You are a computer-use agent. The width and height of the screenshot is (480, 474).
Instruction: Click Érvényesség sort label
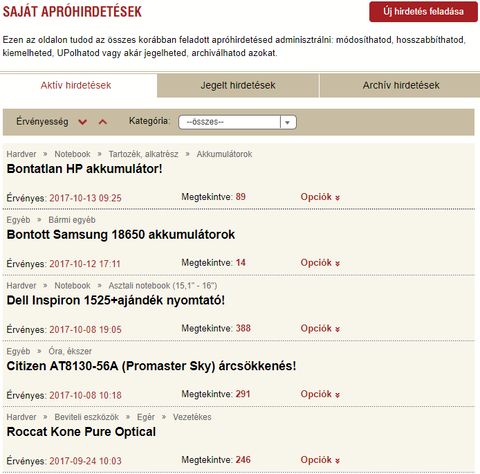tap(42, 121)
